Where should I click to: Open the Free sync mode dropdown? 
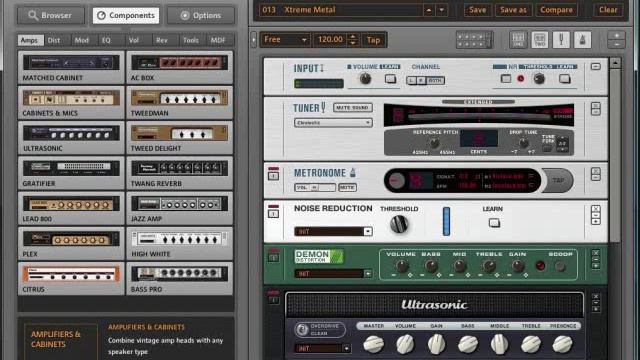point(285,40)
